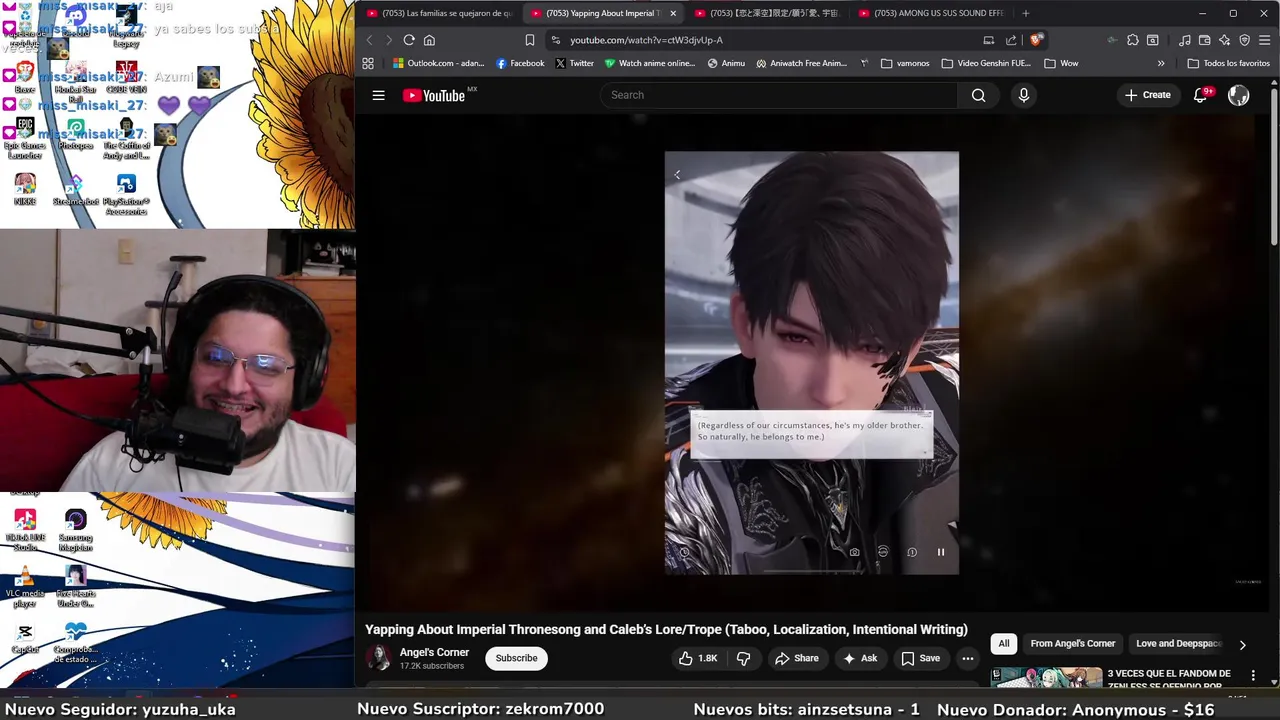Click Angel's Corner channel avatar
Screen dimensions: 1280x720
[x=379, y=658]
